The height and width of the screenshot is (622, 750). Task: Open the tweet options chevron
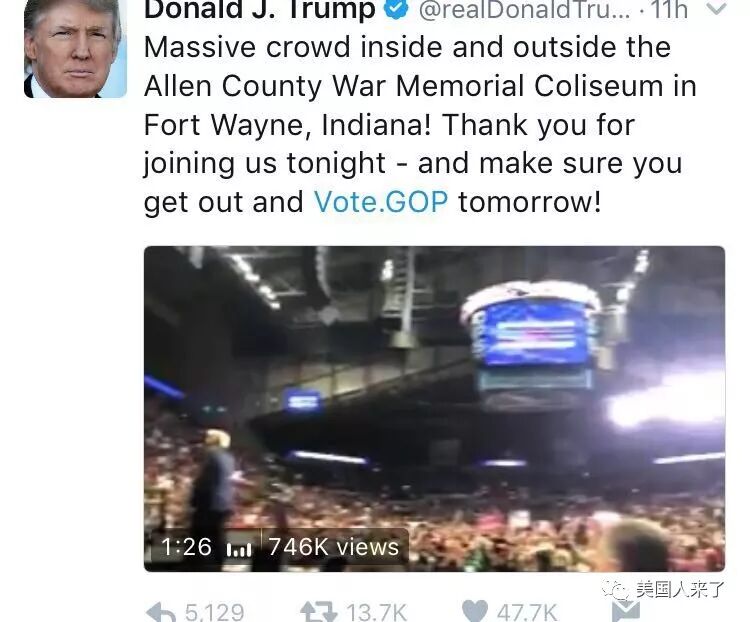point(716,8)
